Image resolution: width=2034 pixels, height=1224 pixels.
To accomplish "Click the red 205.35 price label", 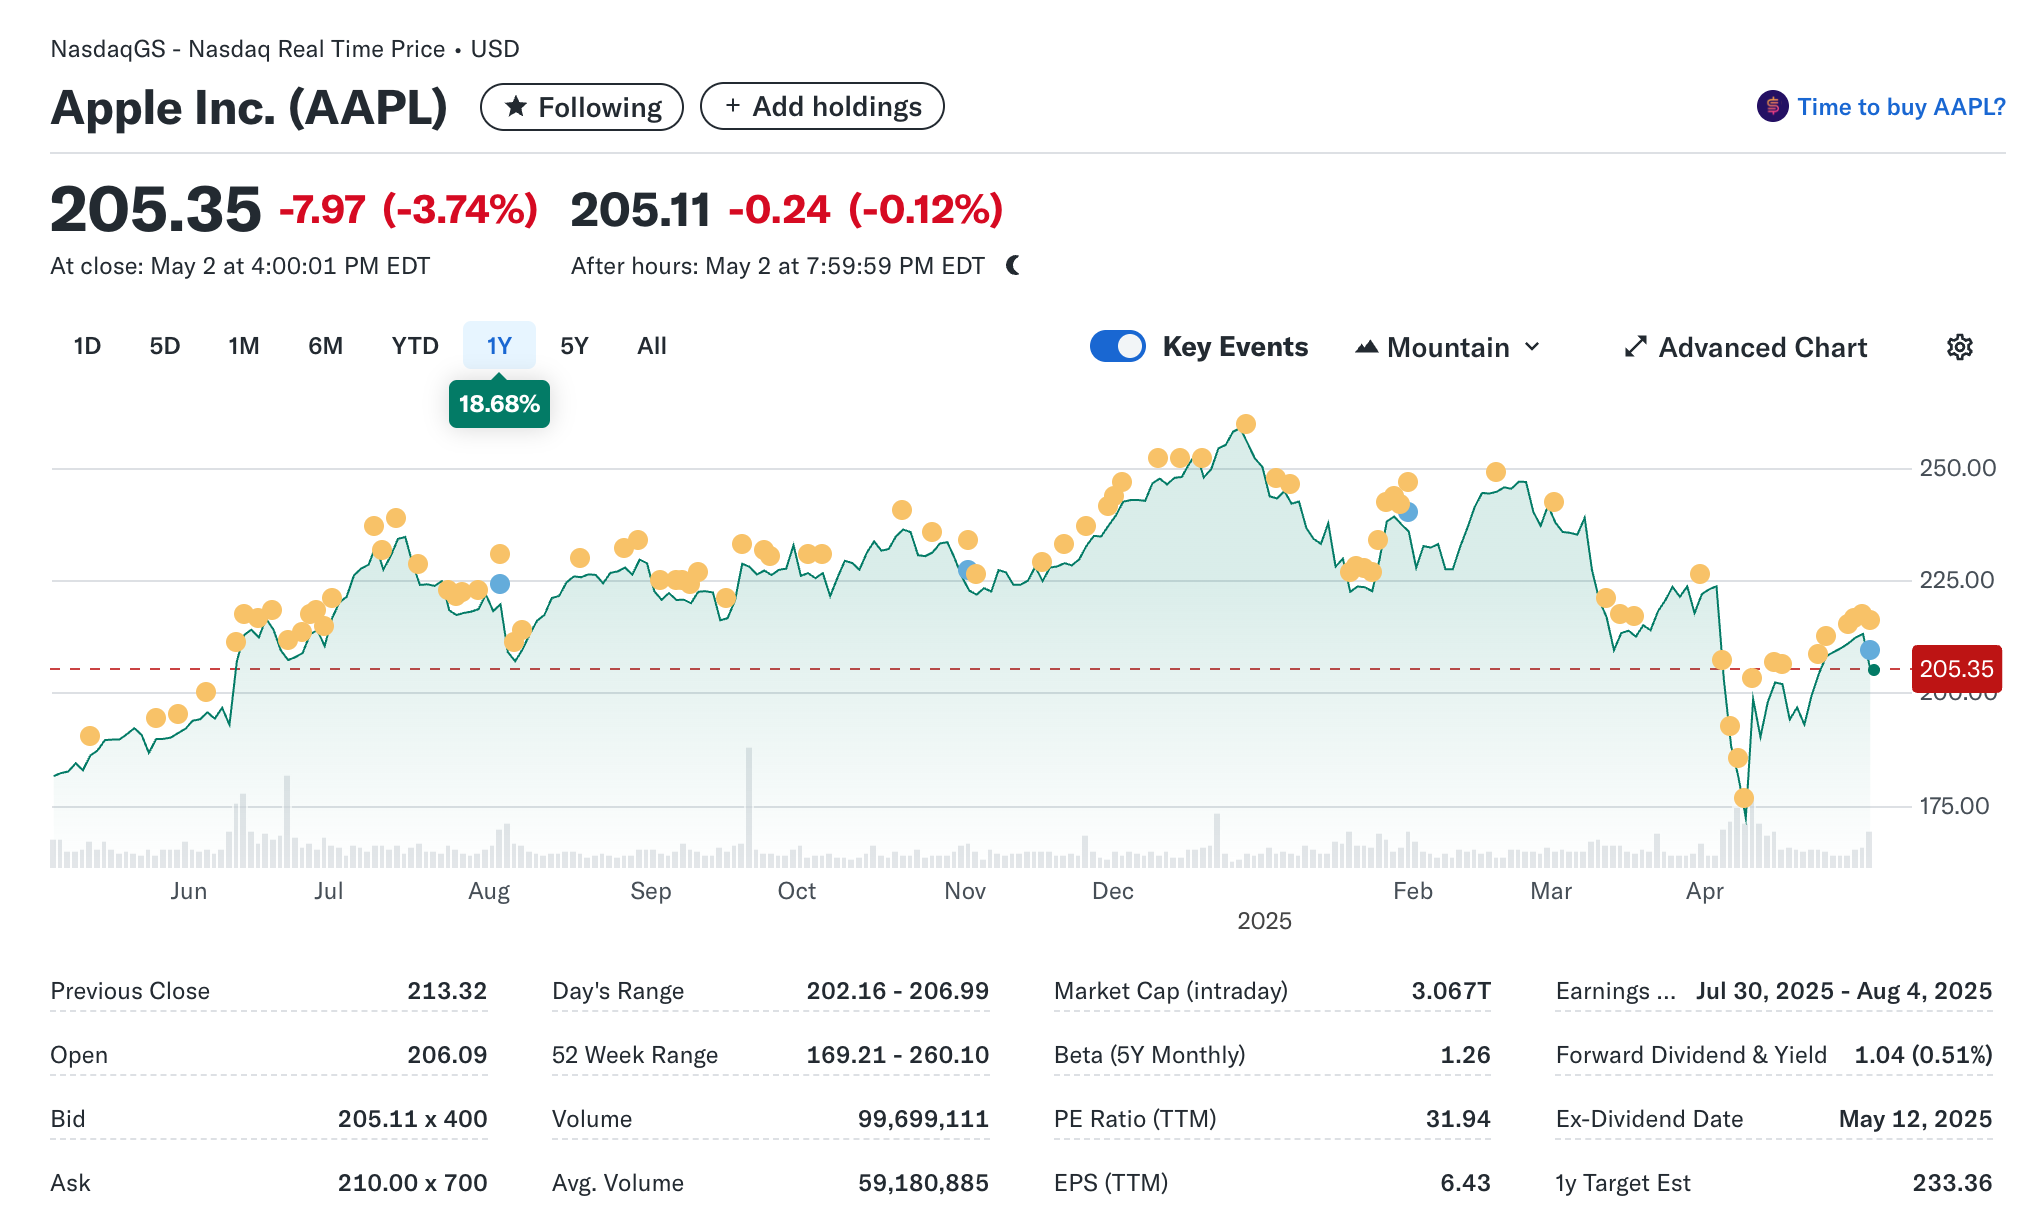I will [1956, 669].
